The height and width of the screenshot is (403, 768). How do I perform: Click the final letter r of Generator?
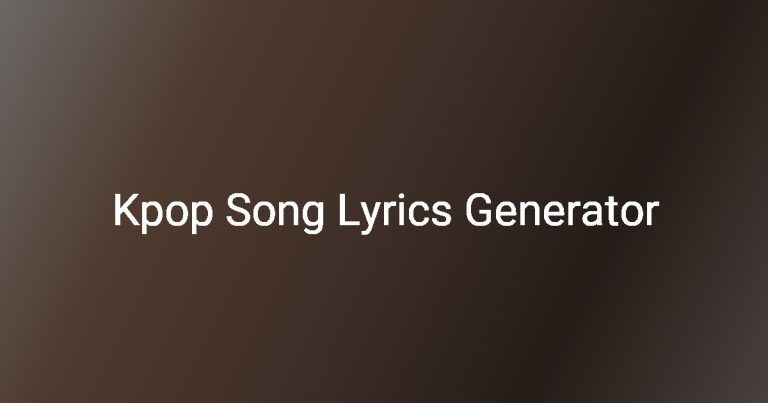[x=652, y=214]
